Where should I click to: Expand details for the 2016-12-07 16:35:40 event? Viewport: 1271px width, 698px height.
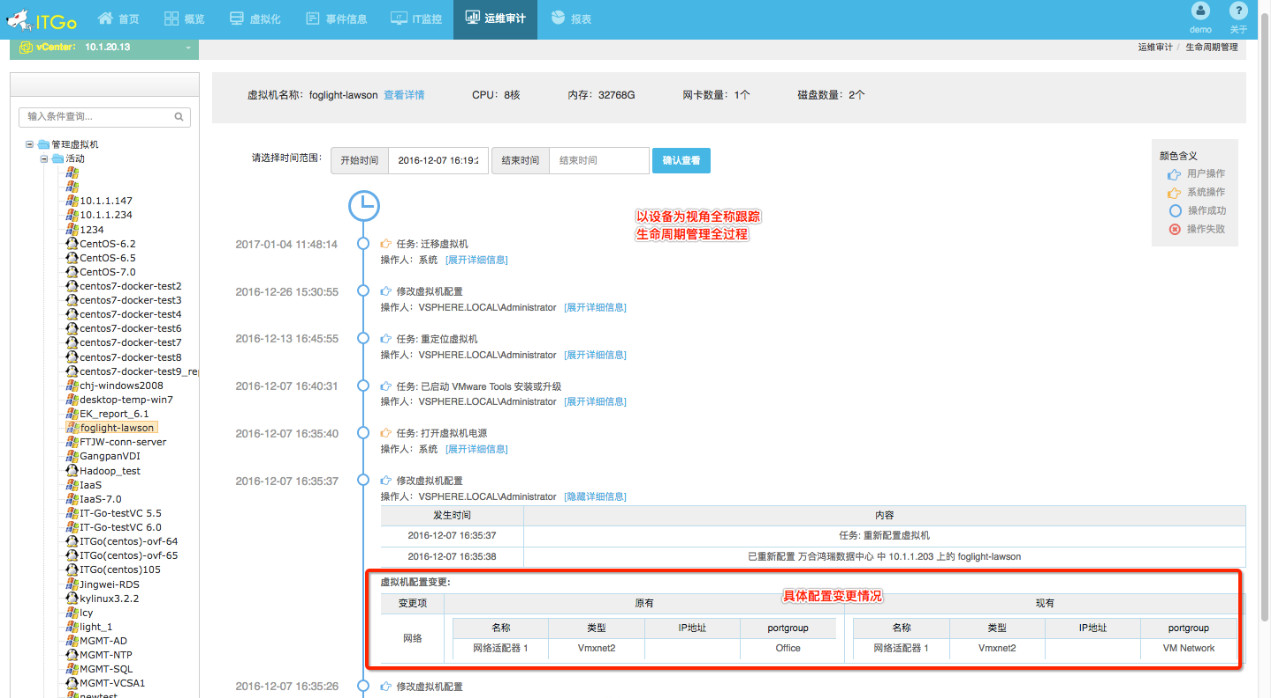pos(477,449)
